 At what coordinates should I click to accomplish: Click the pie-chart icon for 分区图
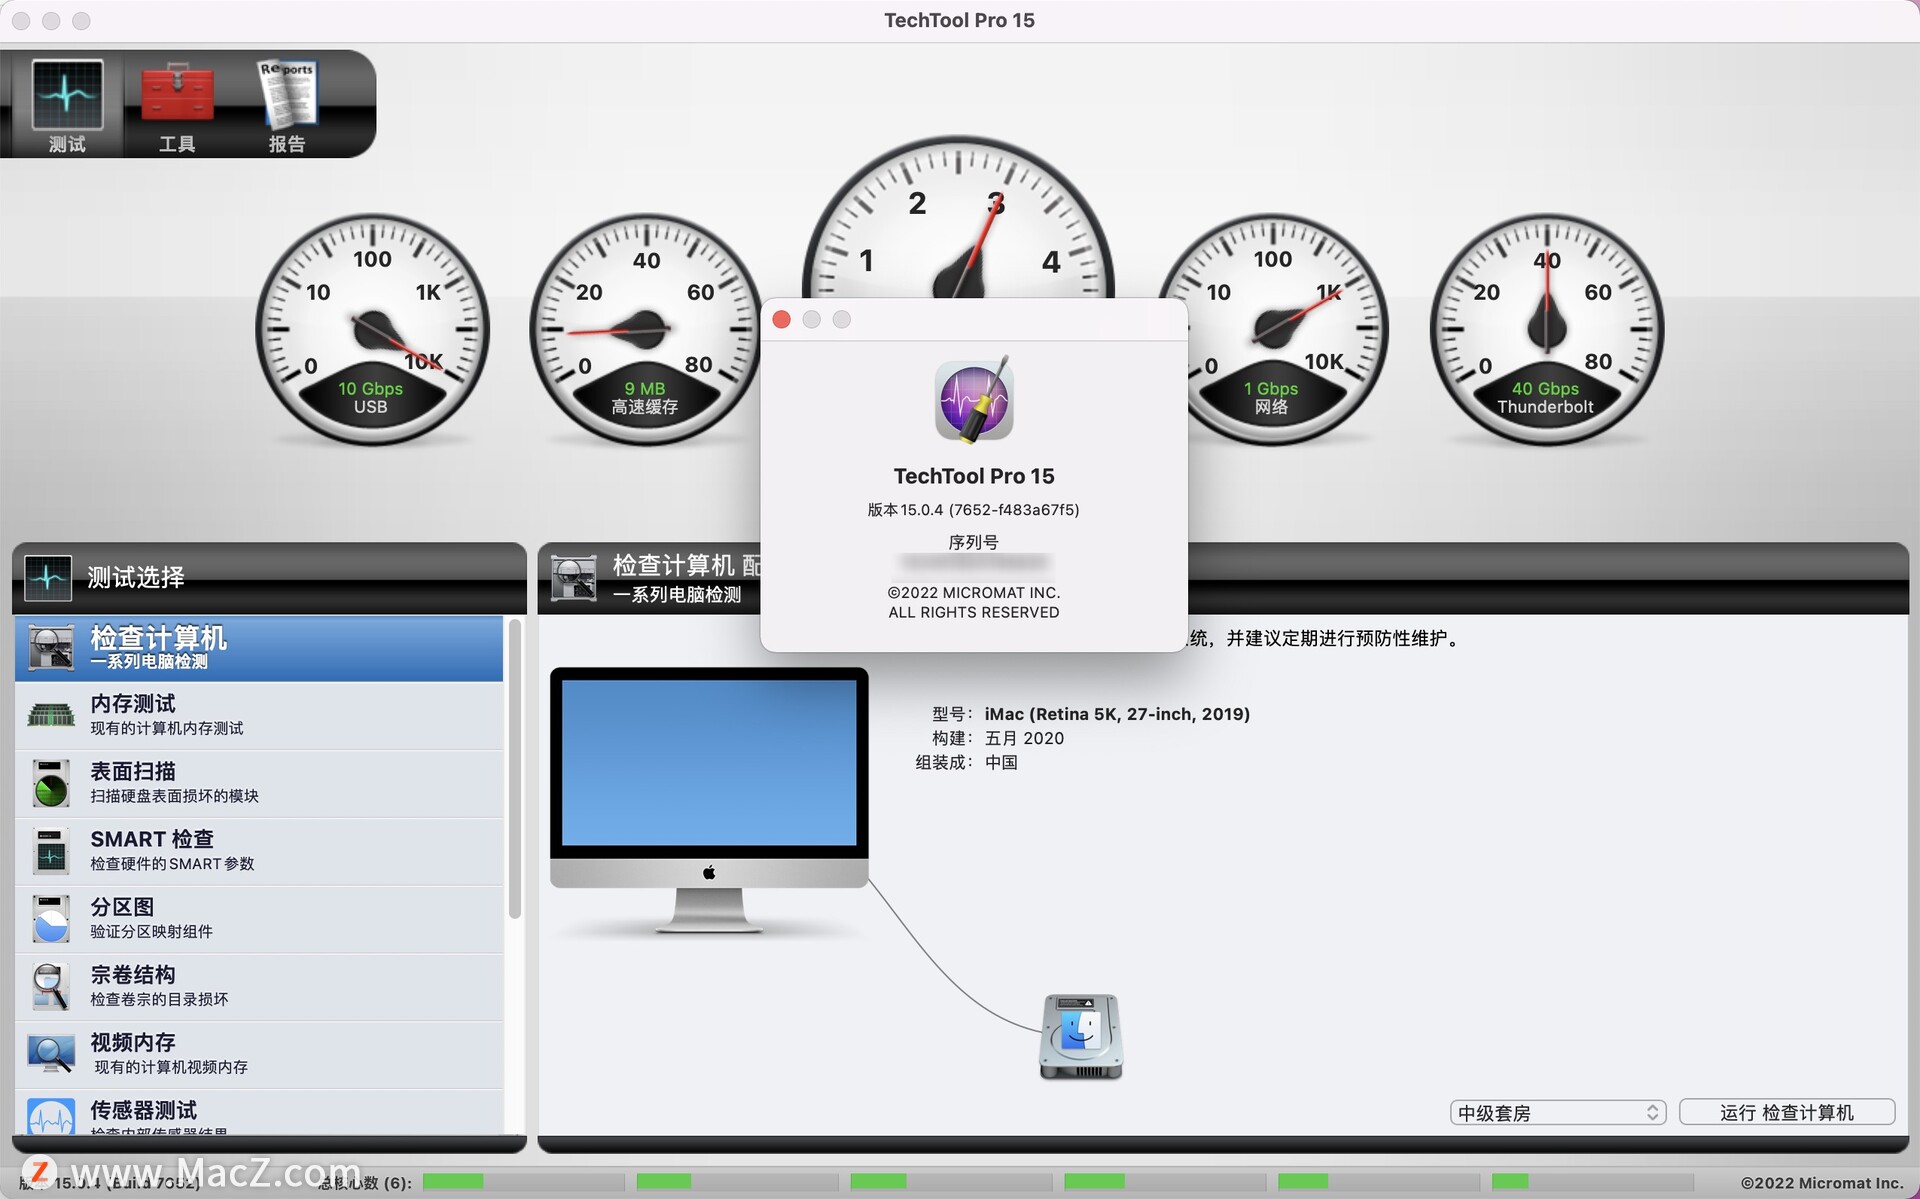pyautogui.click(x=51, y=919)
